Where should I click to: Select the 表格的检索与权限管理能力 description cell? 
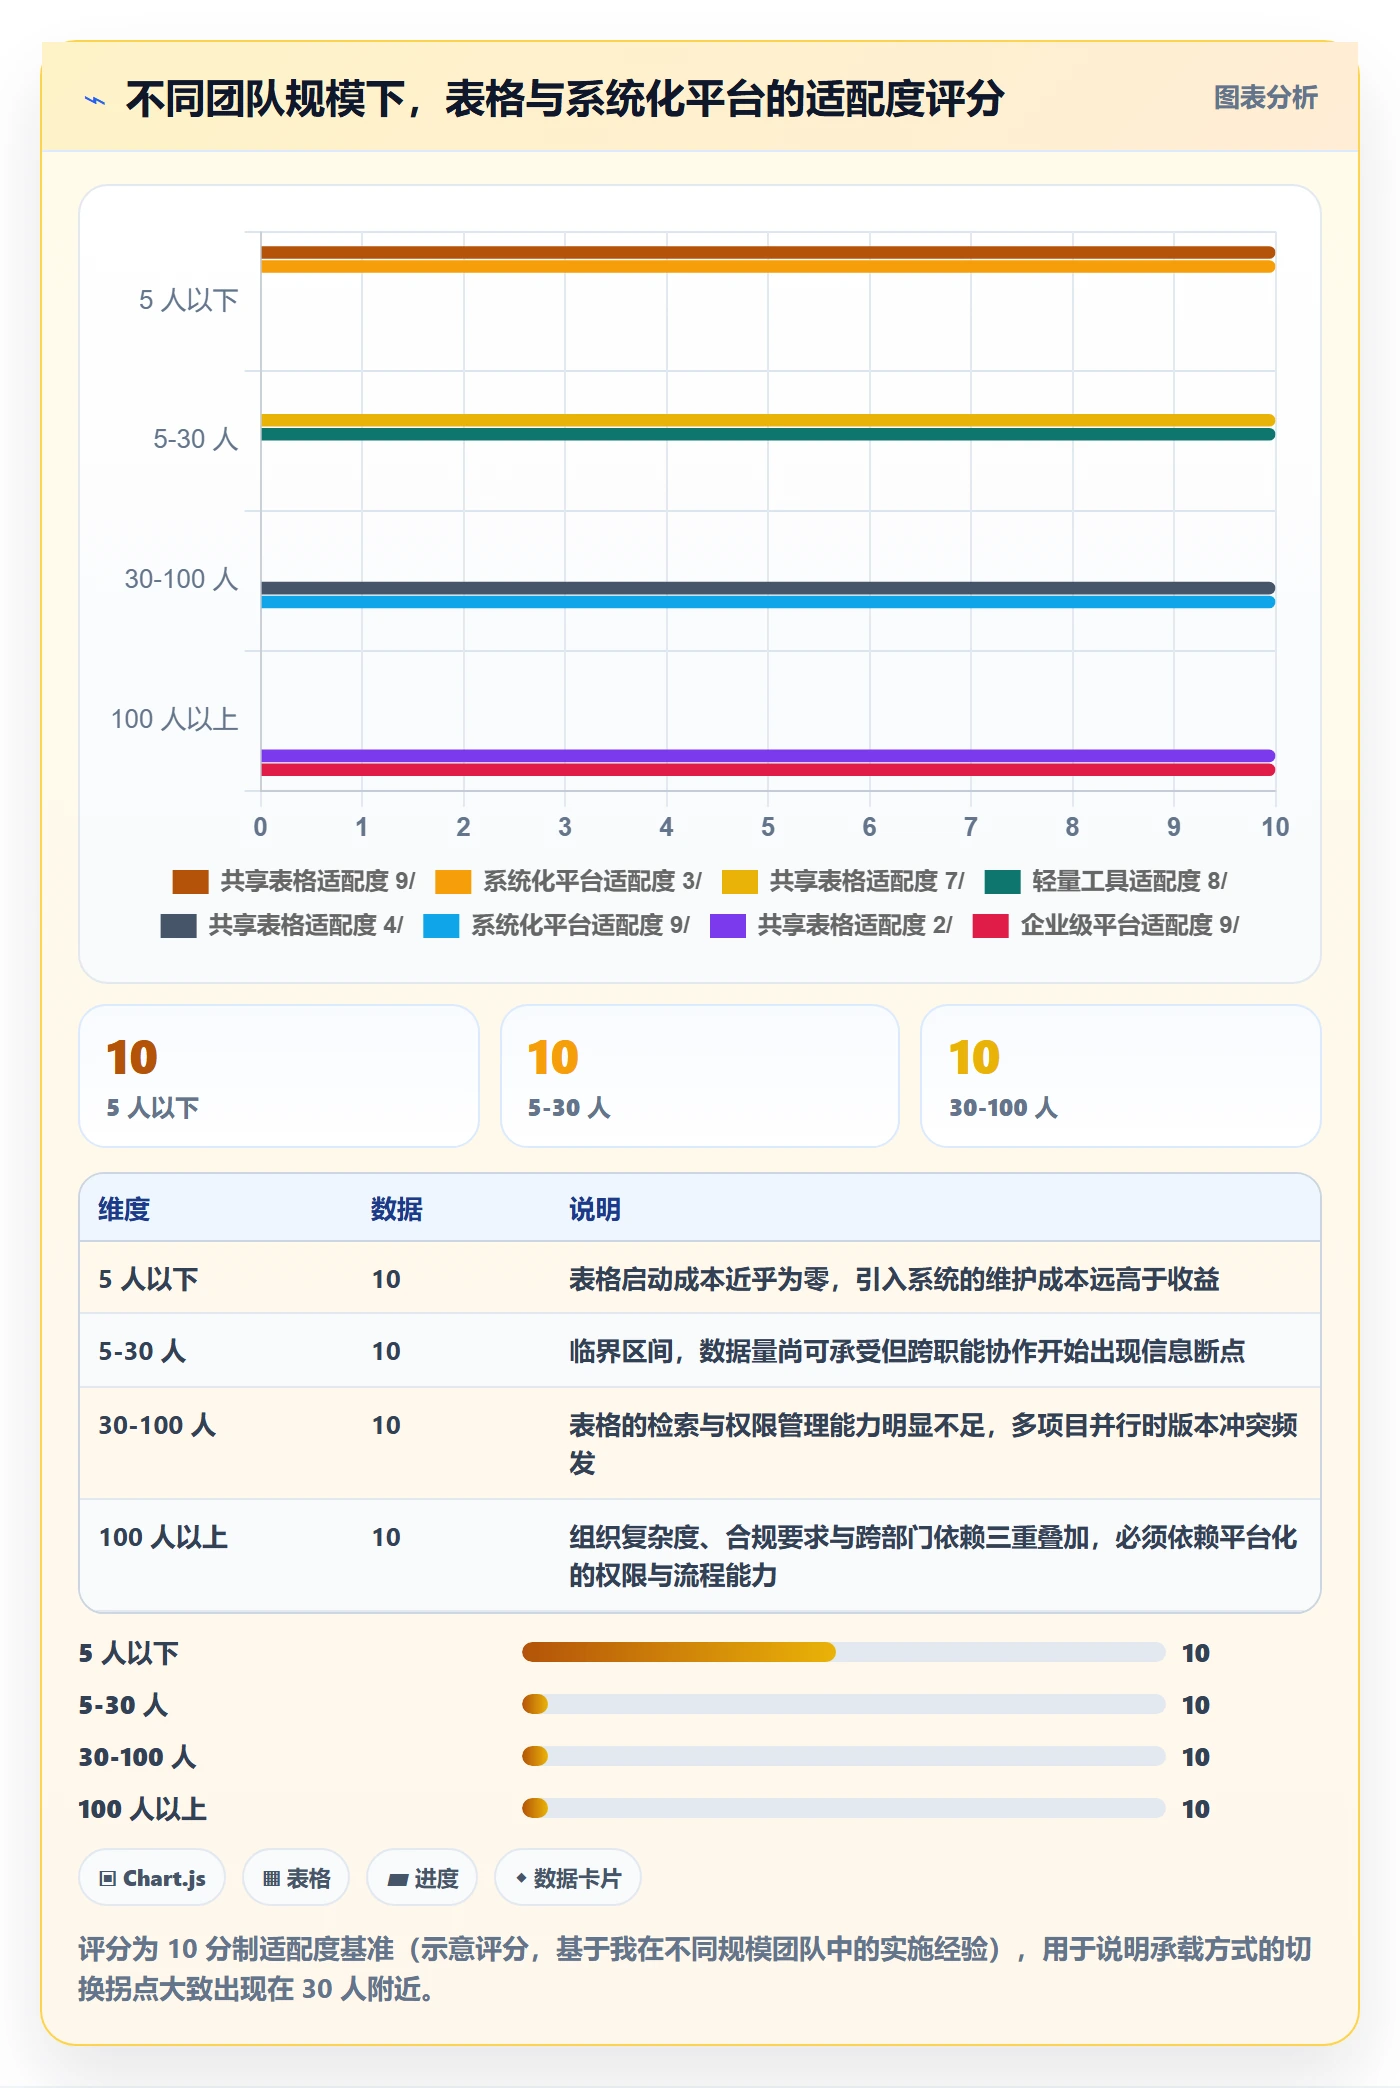pos(934,1444)
